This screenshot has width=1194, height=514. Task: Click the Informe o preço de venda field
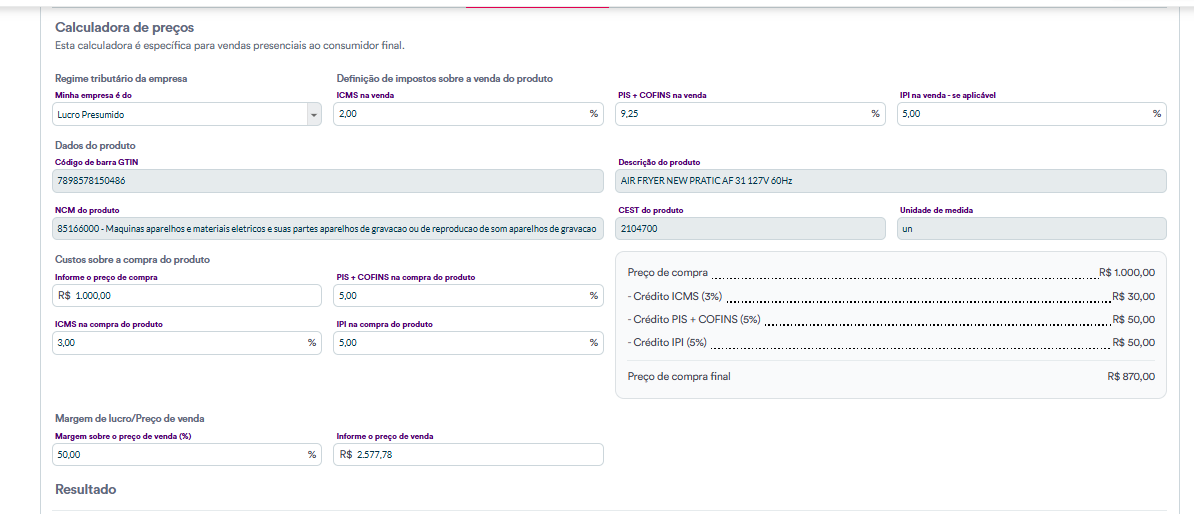pyautogui.click(x=468, y=455)
